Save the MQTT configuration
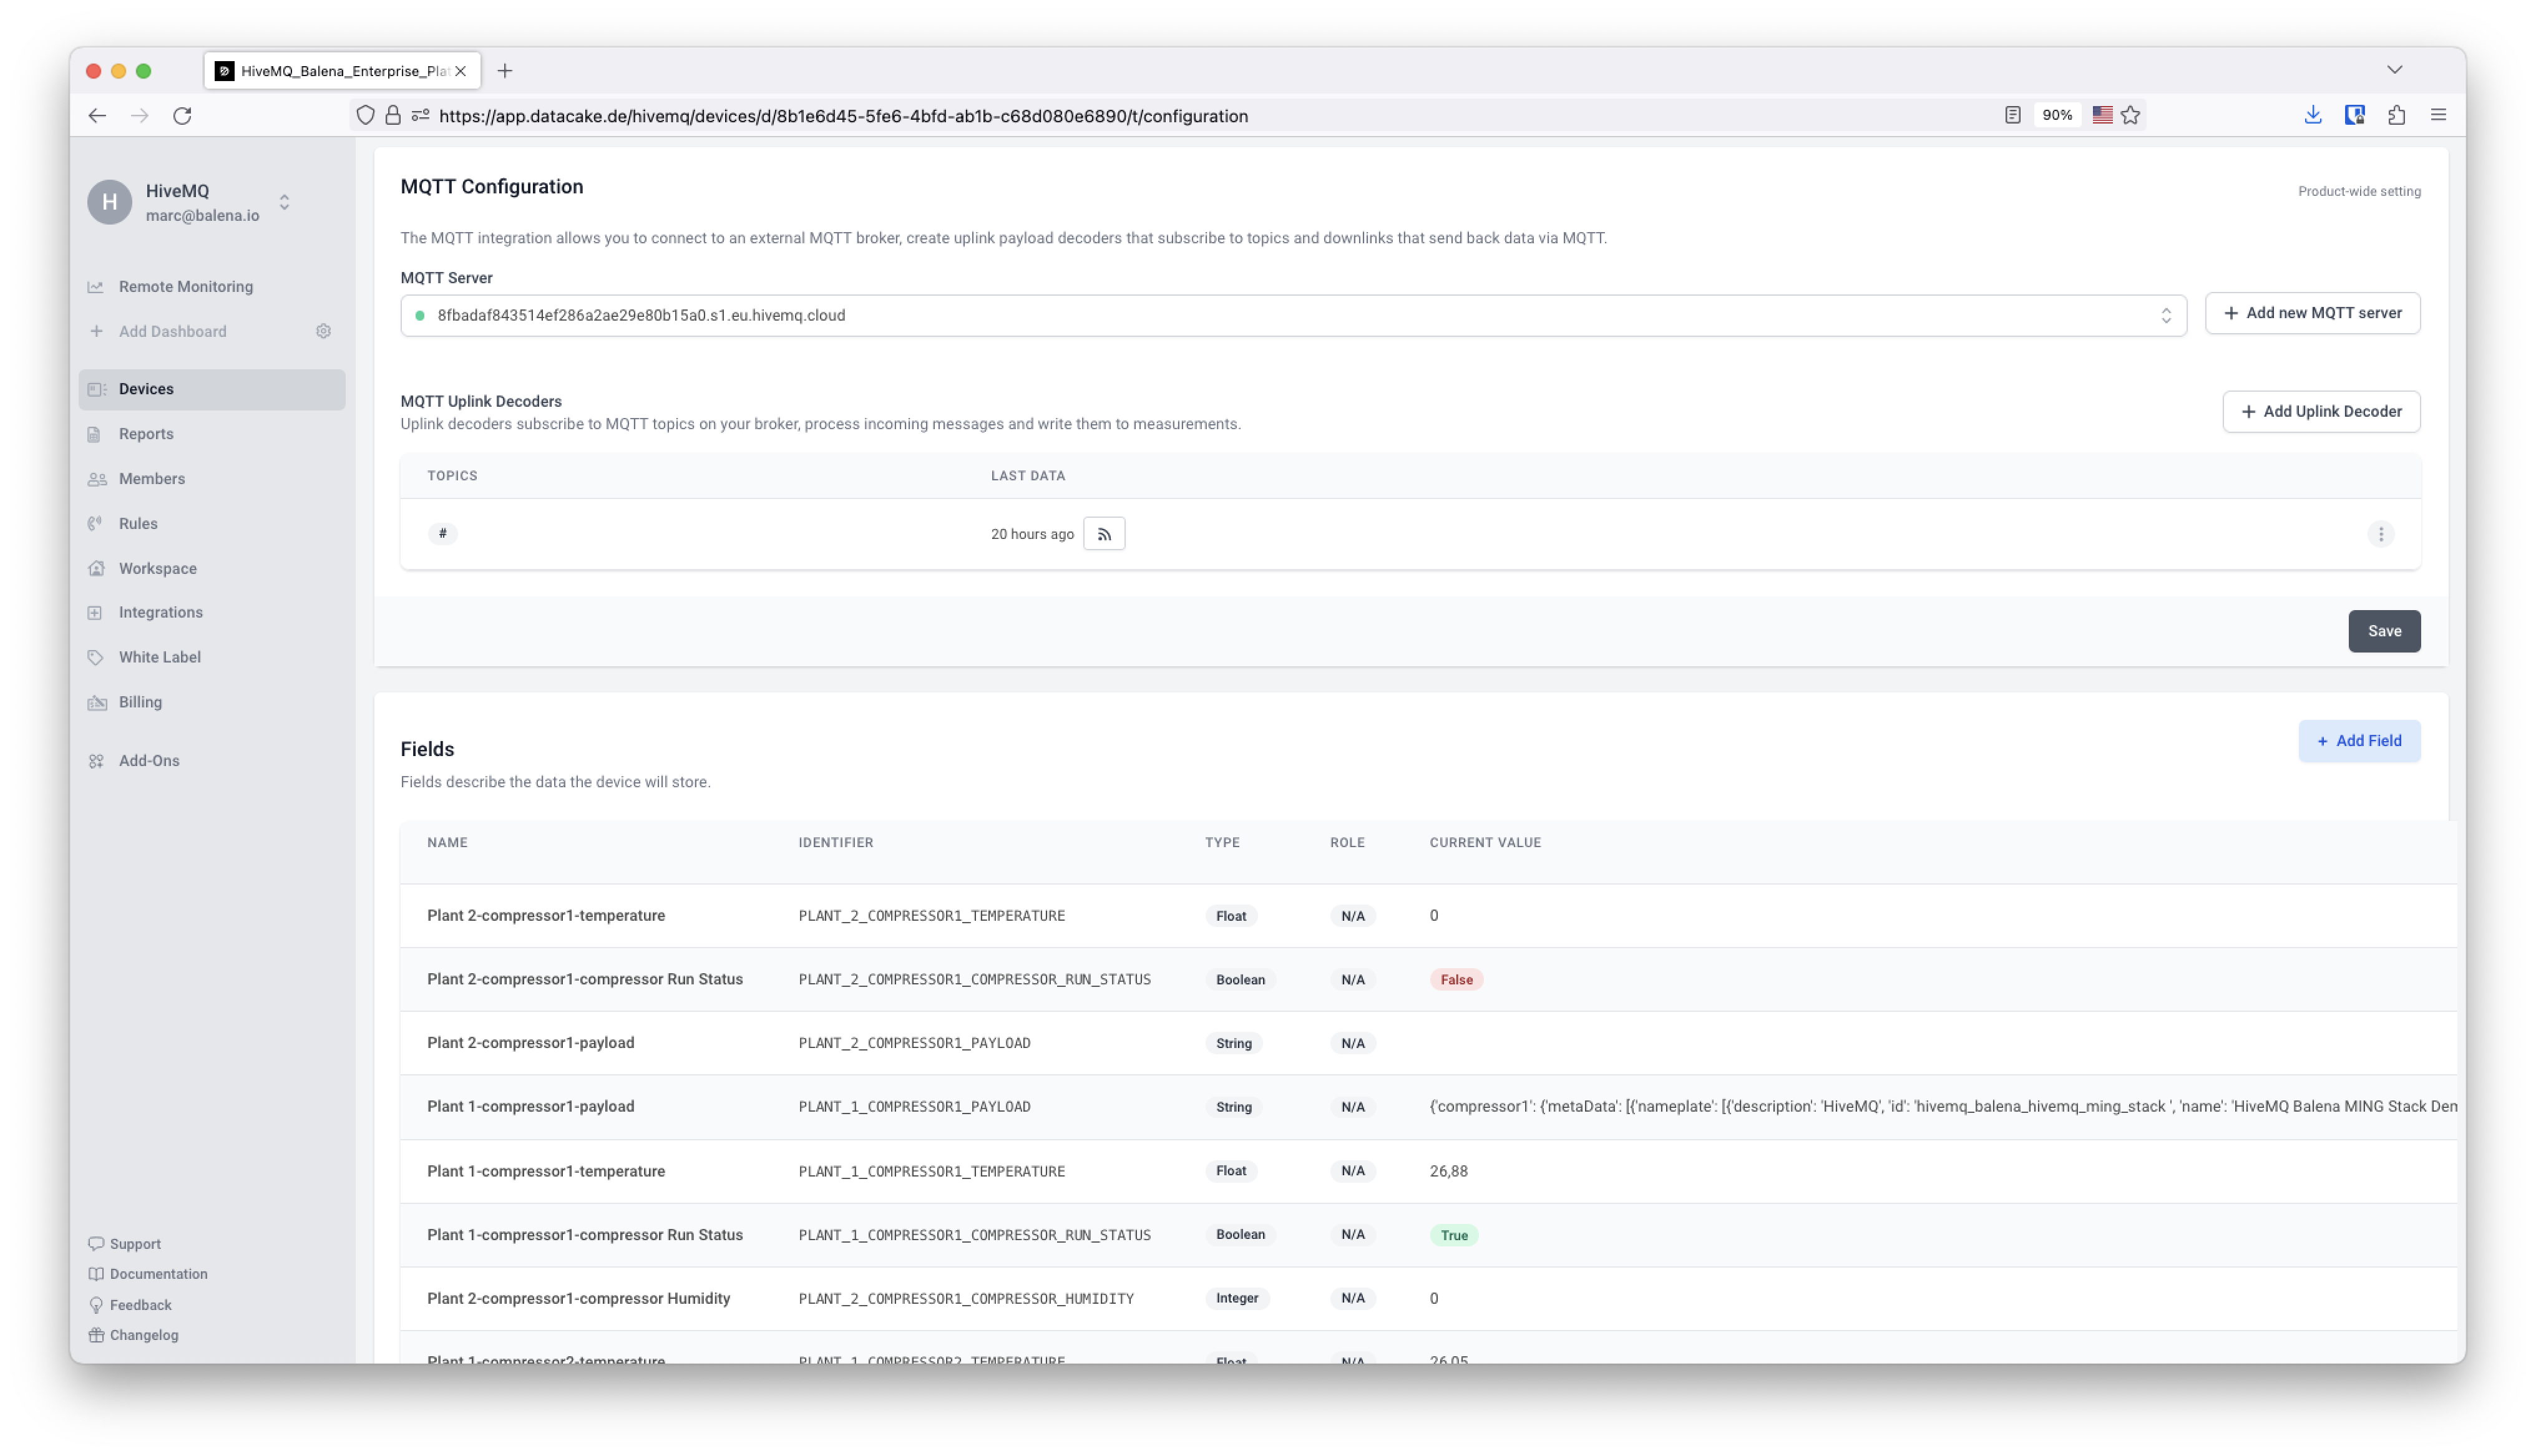Viewport: 2536px width, 1456px height. 2384,631
